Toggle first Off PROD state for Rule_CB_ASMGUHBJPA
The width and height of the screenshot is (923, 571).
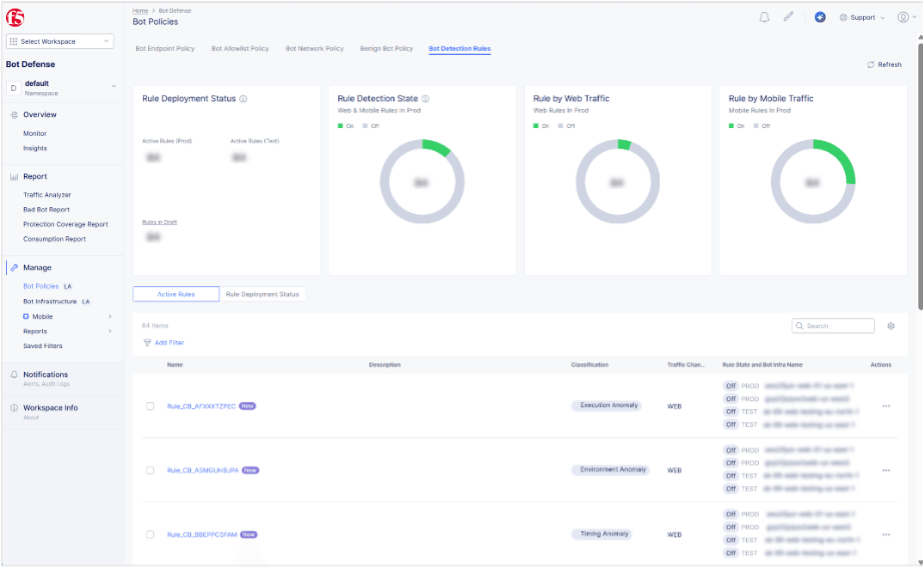click(731, 450)
